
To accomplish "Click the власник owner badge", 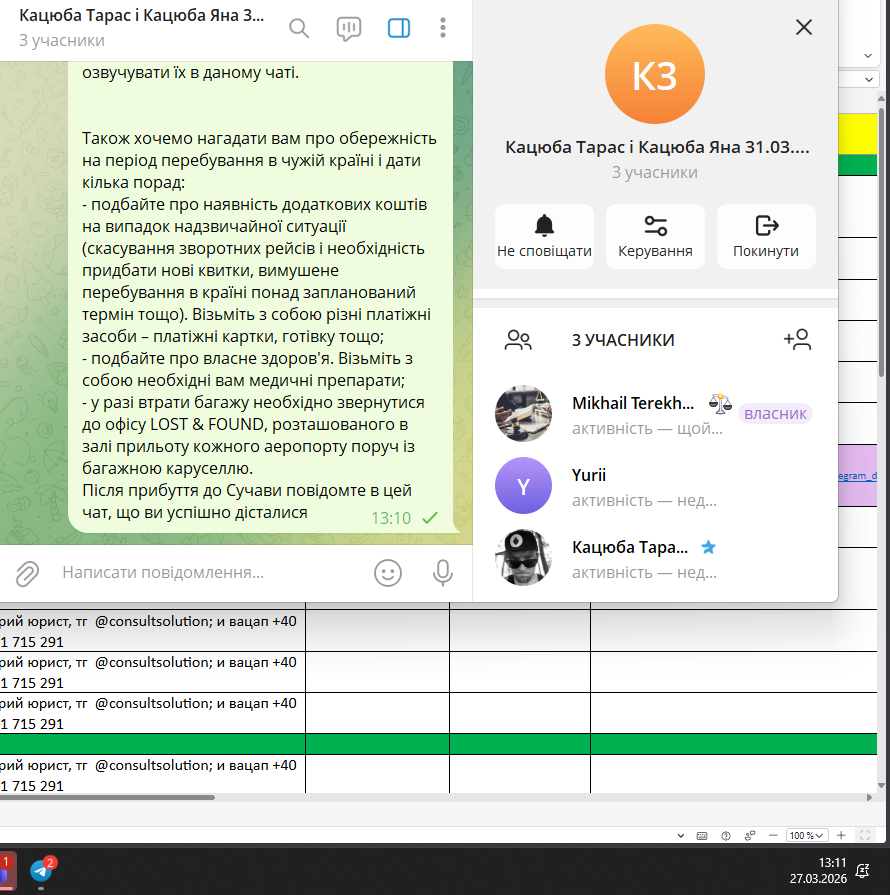I will coord(775,413).
